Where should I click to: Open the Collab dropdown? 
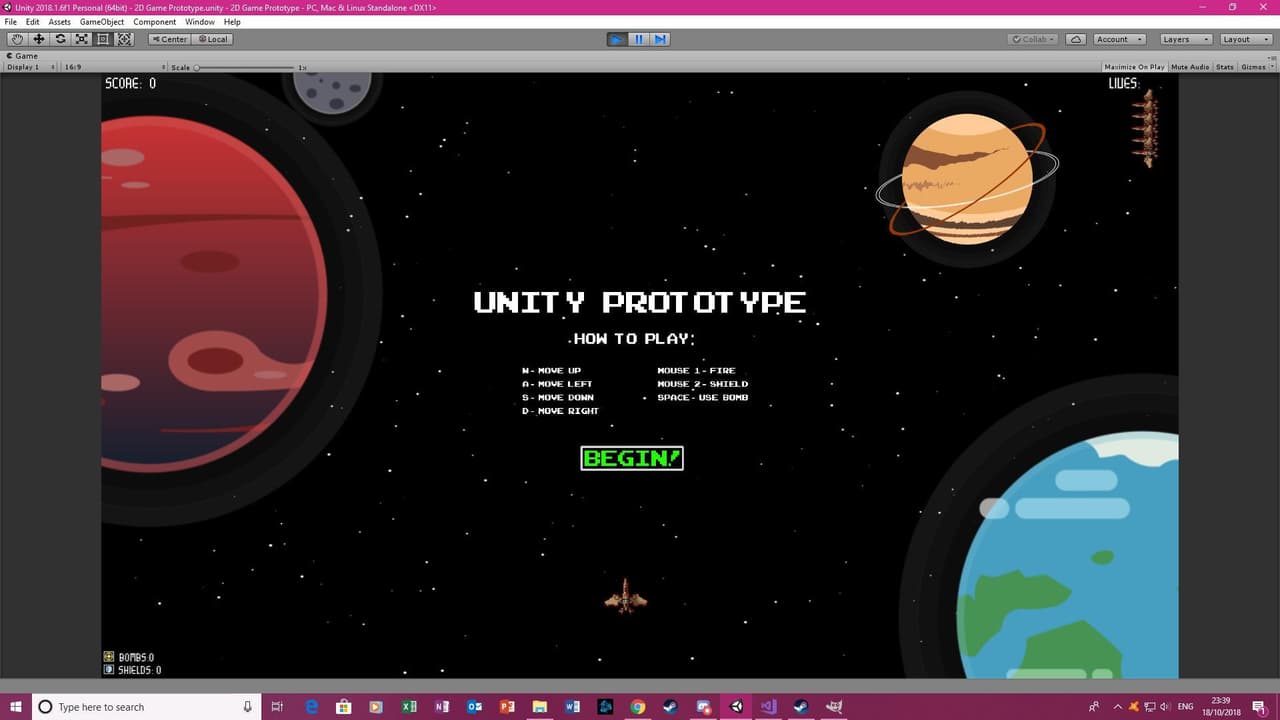pos(1034,39)
